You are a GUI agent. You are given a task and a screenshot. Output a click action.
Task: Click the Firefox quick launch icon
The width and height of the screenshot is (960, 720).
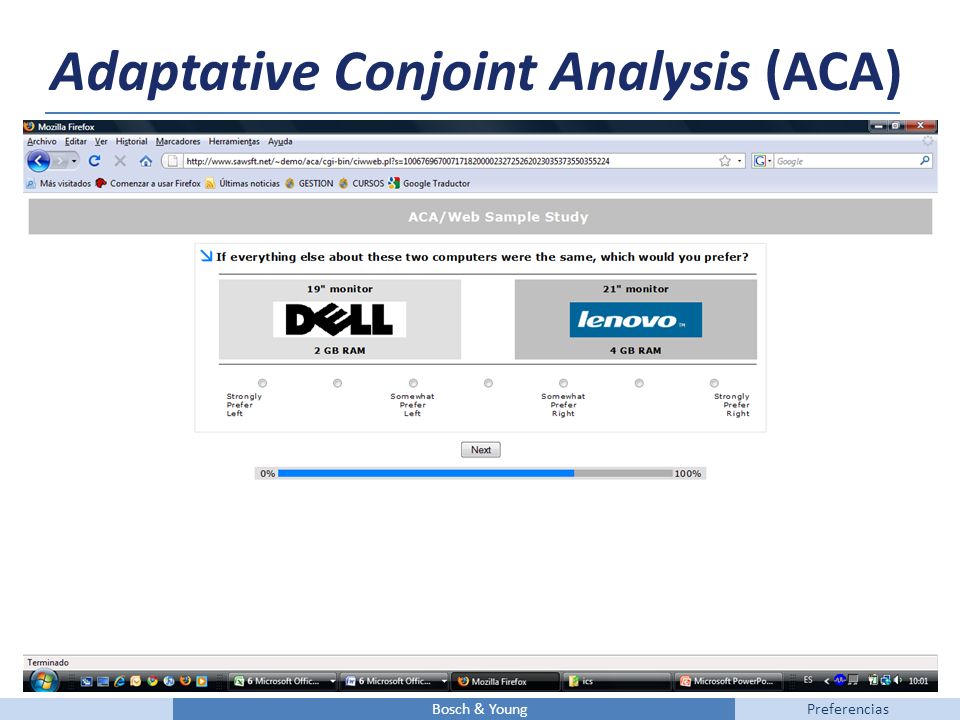pyautogui.click(x=186, y=681)
